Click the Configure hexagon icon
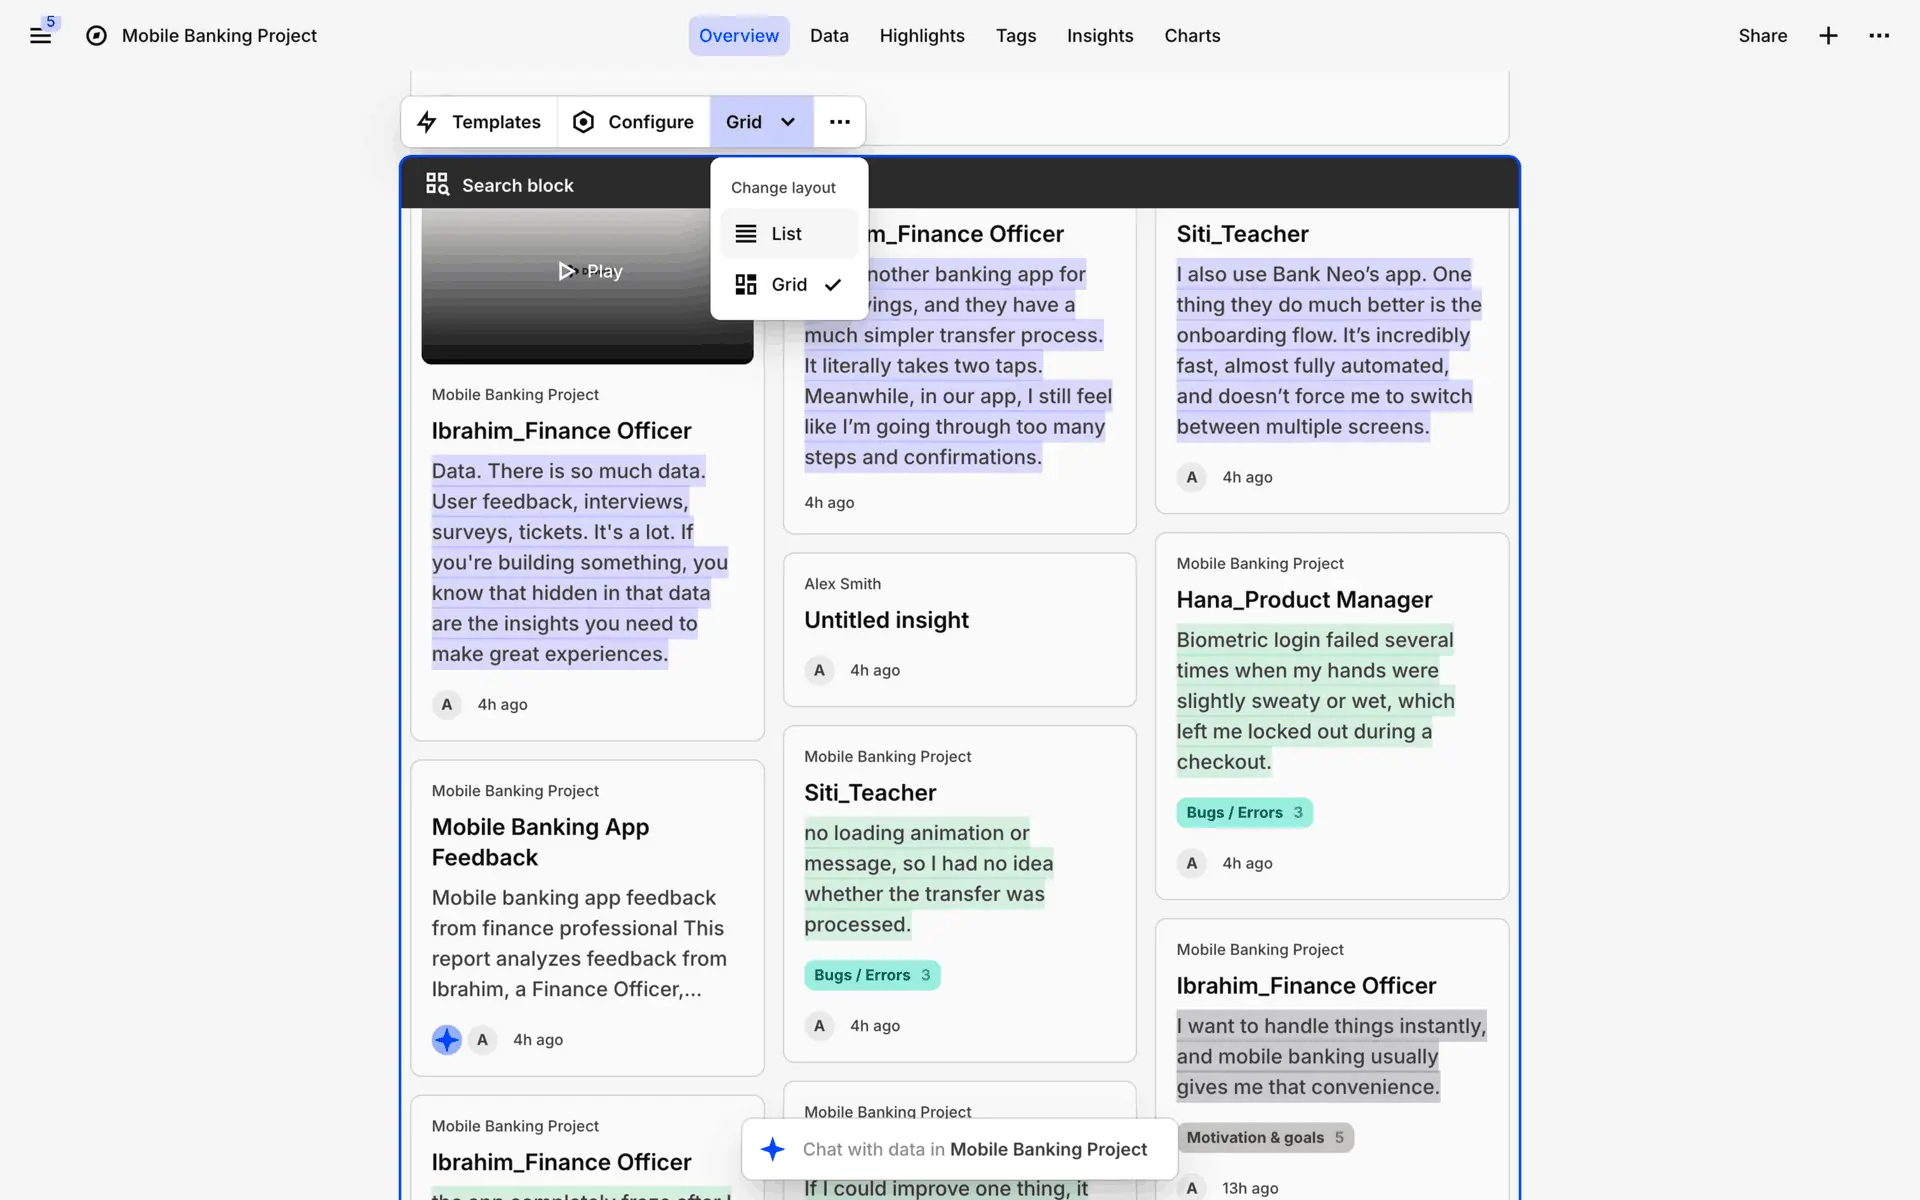Image resolution: width=1920 pixels, height=1200 pixels. 583,122
